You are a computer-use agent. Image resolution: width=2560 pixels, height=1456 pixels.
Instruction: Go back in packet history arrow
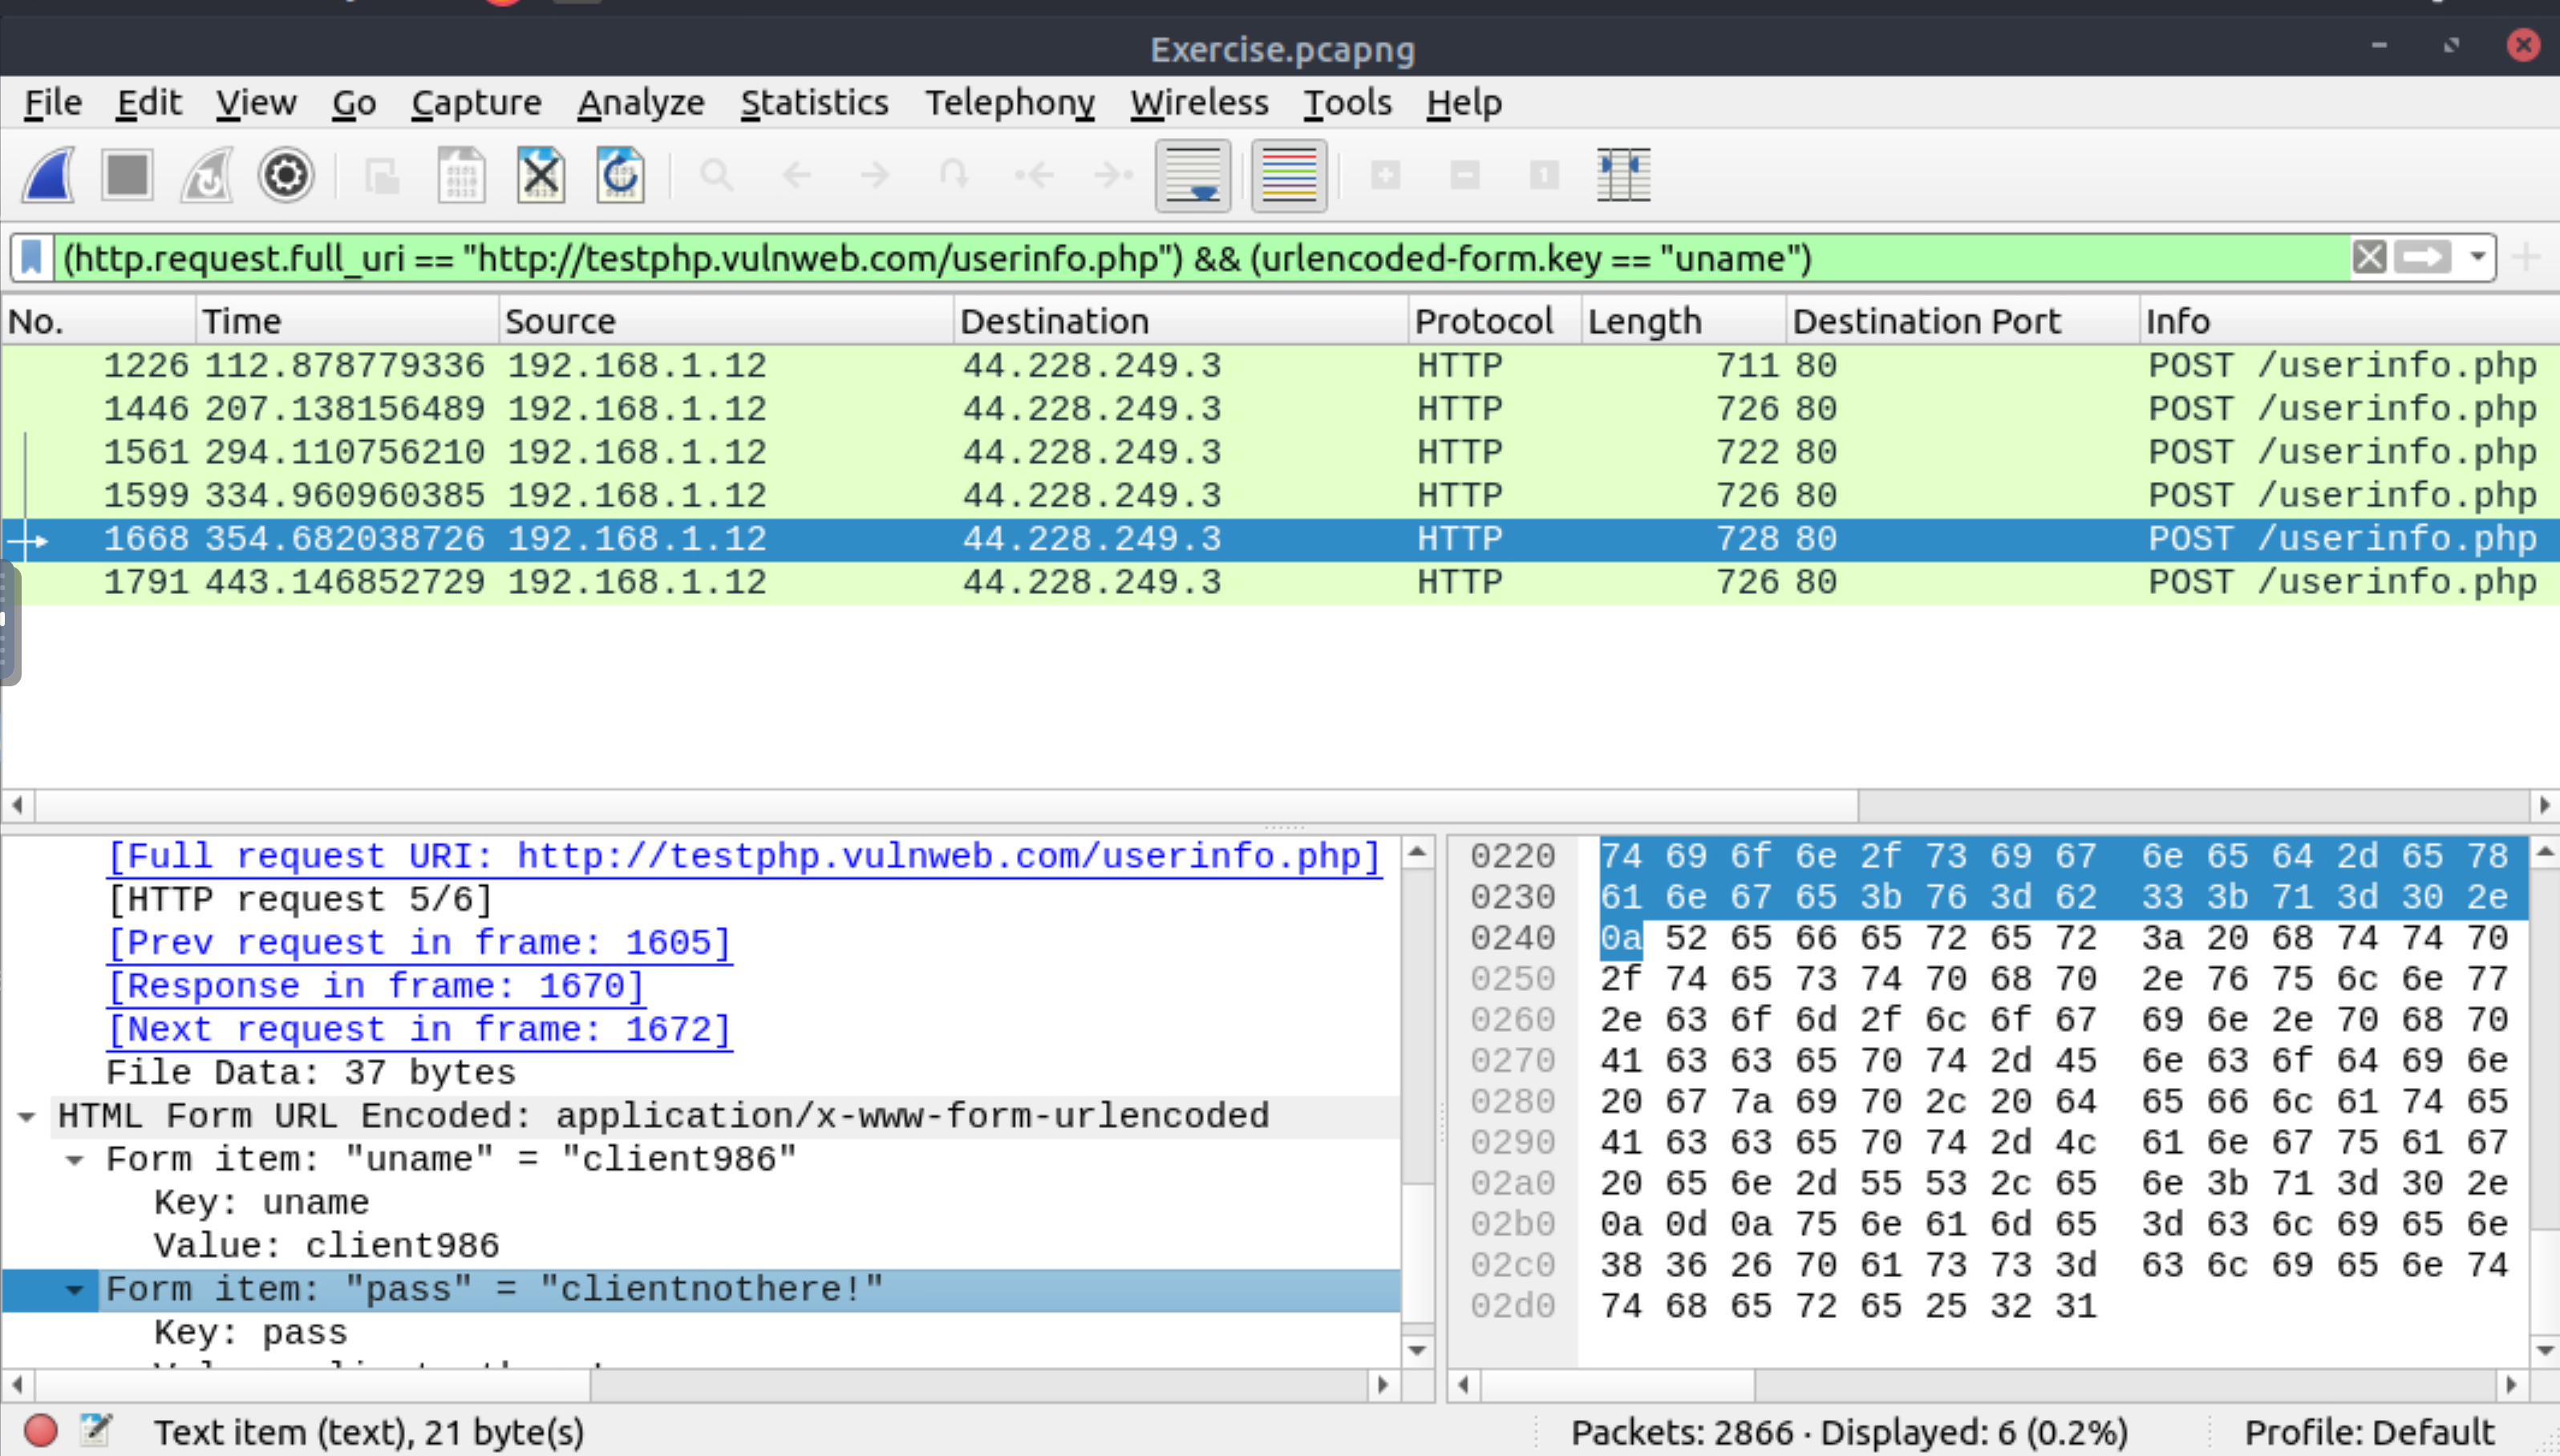coord(796,176)
